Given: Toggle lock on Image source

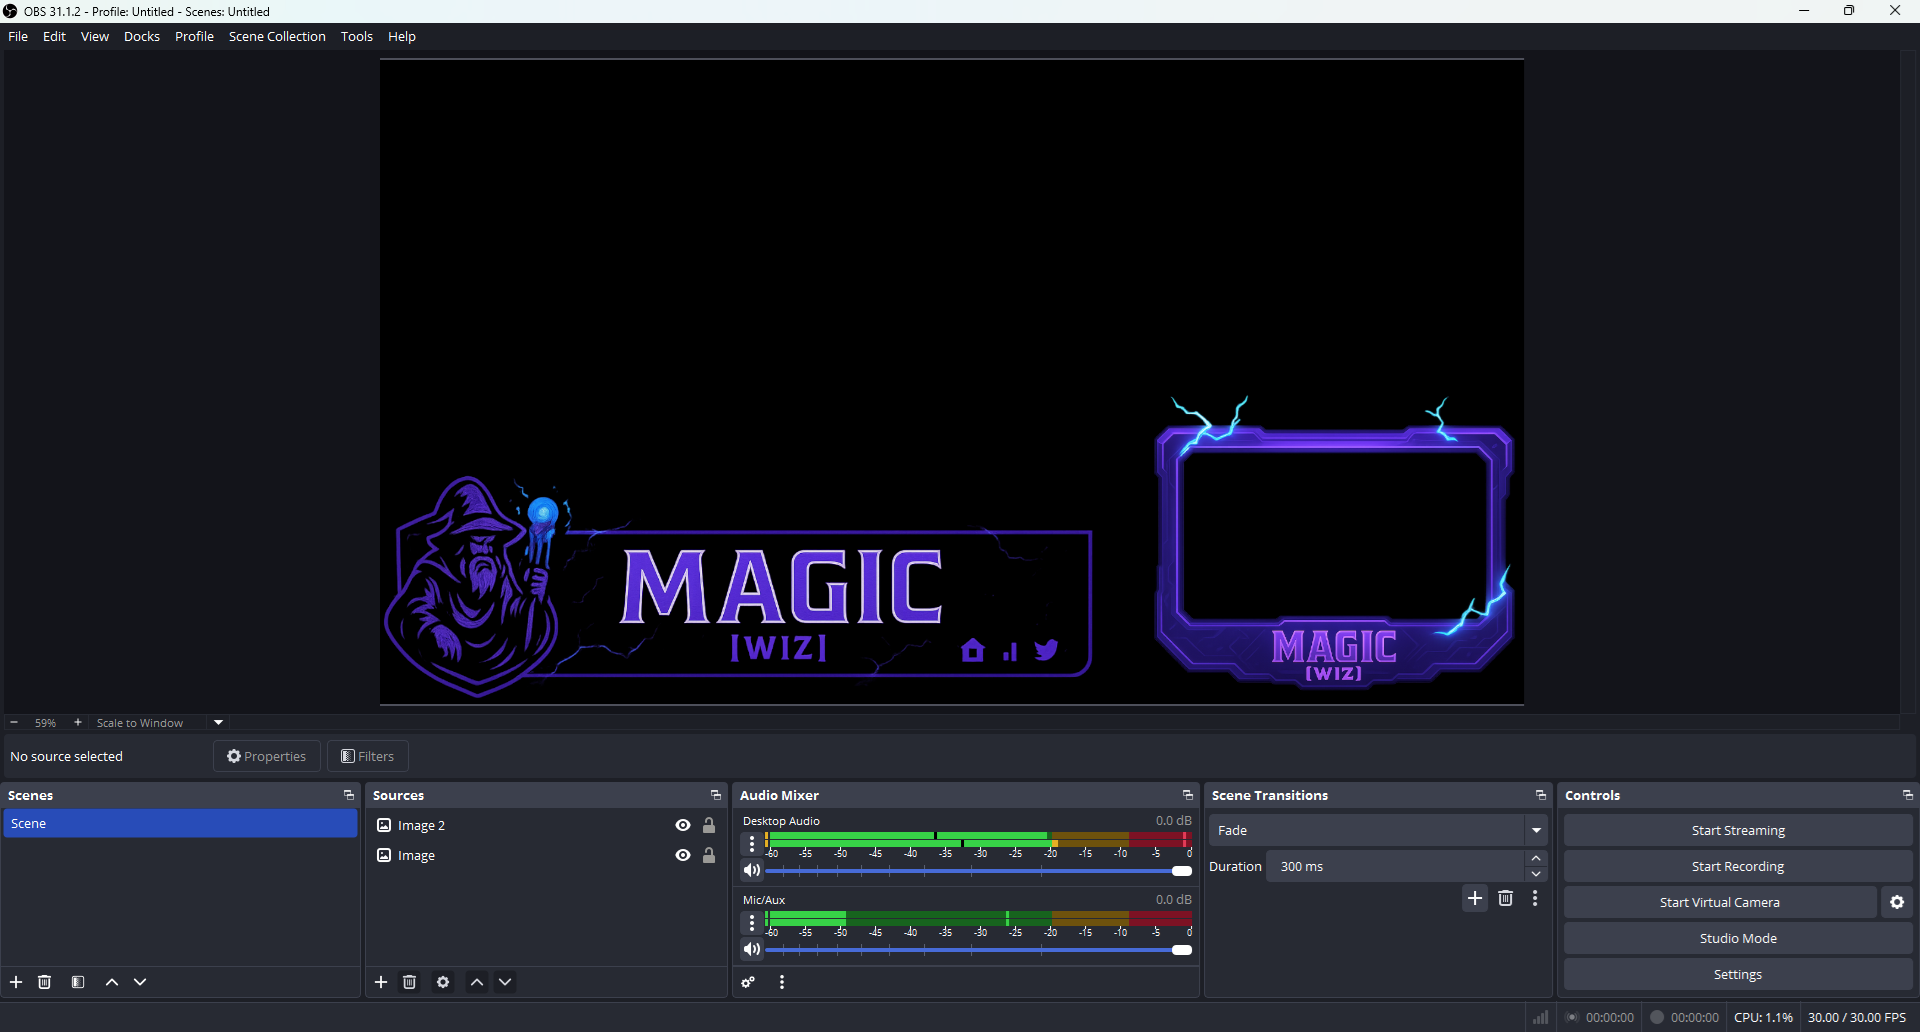Looking at the screenshot, I should coord(709,855).
